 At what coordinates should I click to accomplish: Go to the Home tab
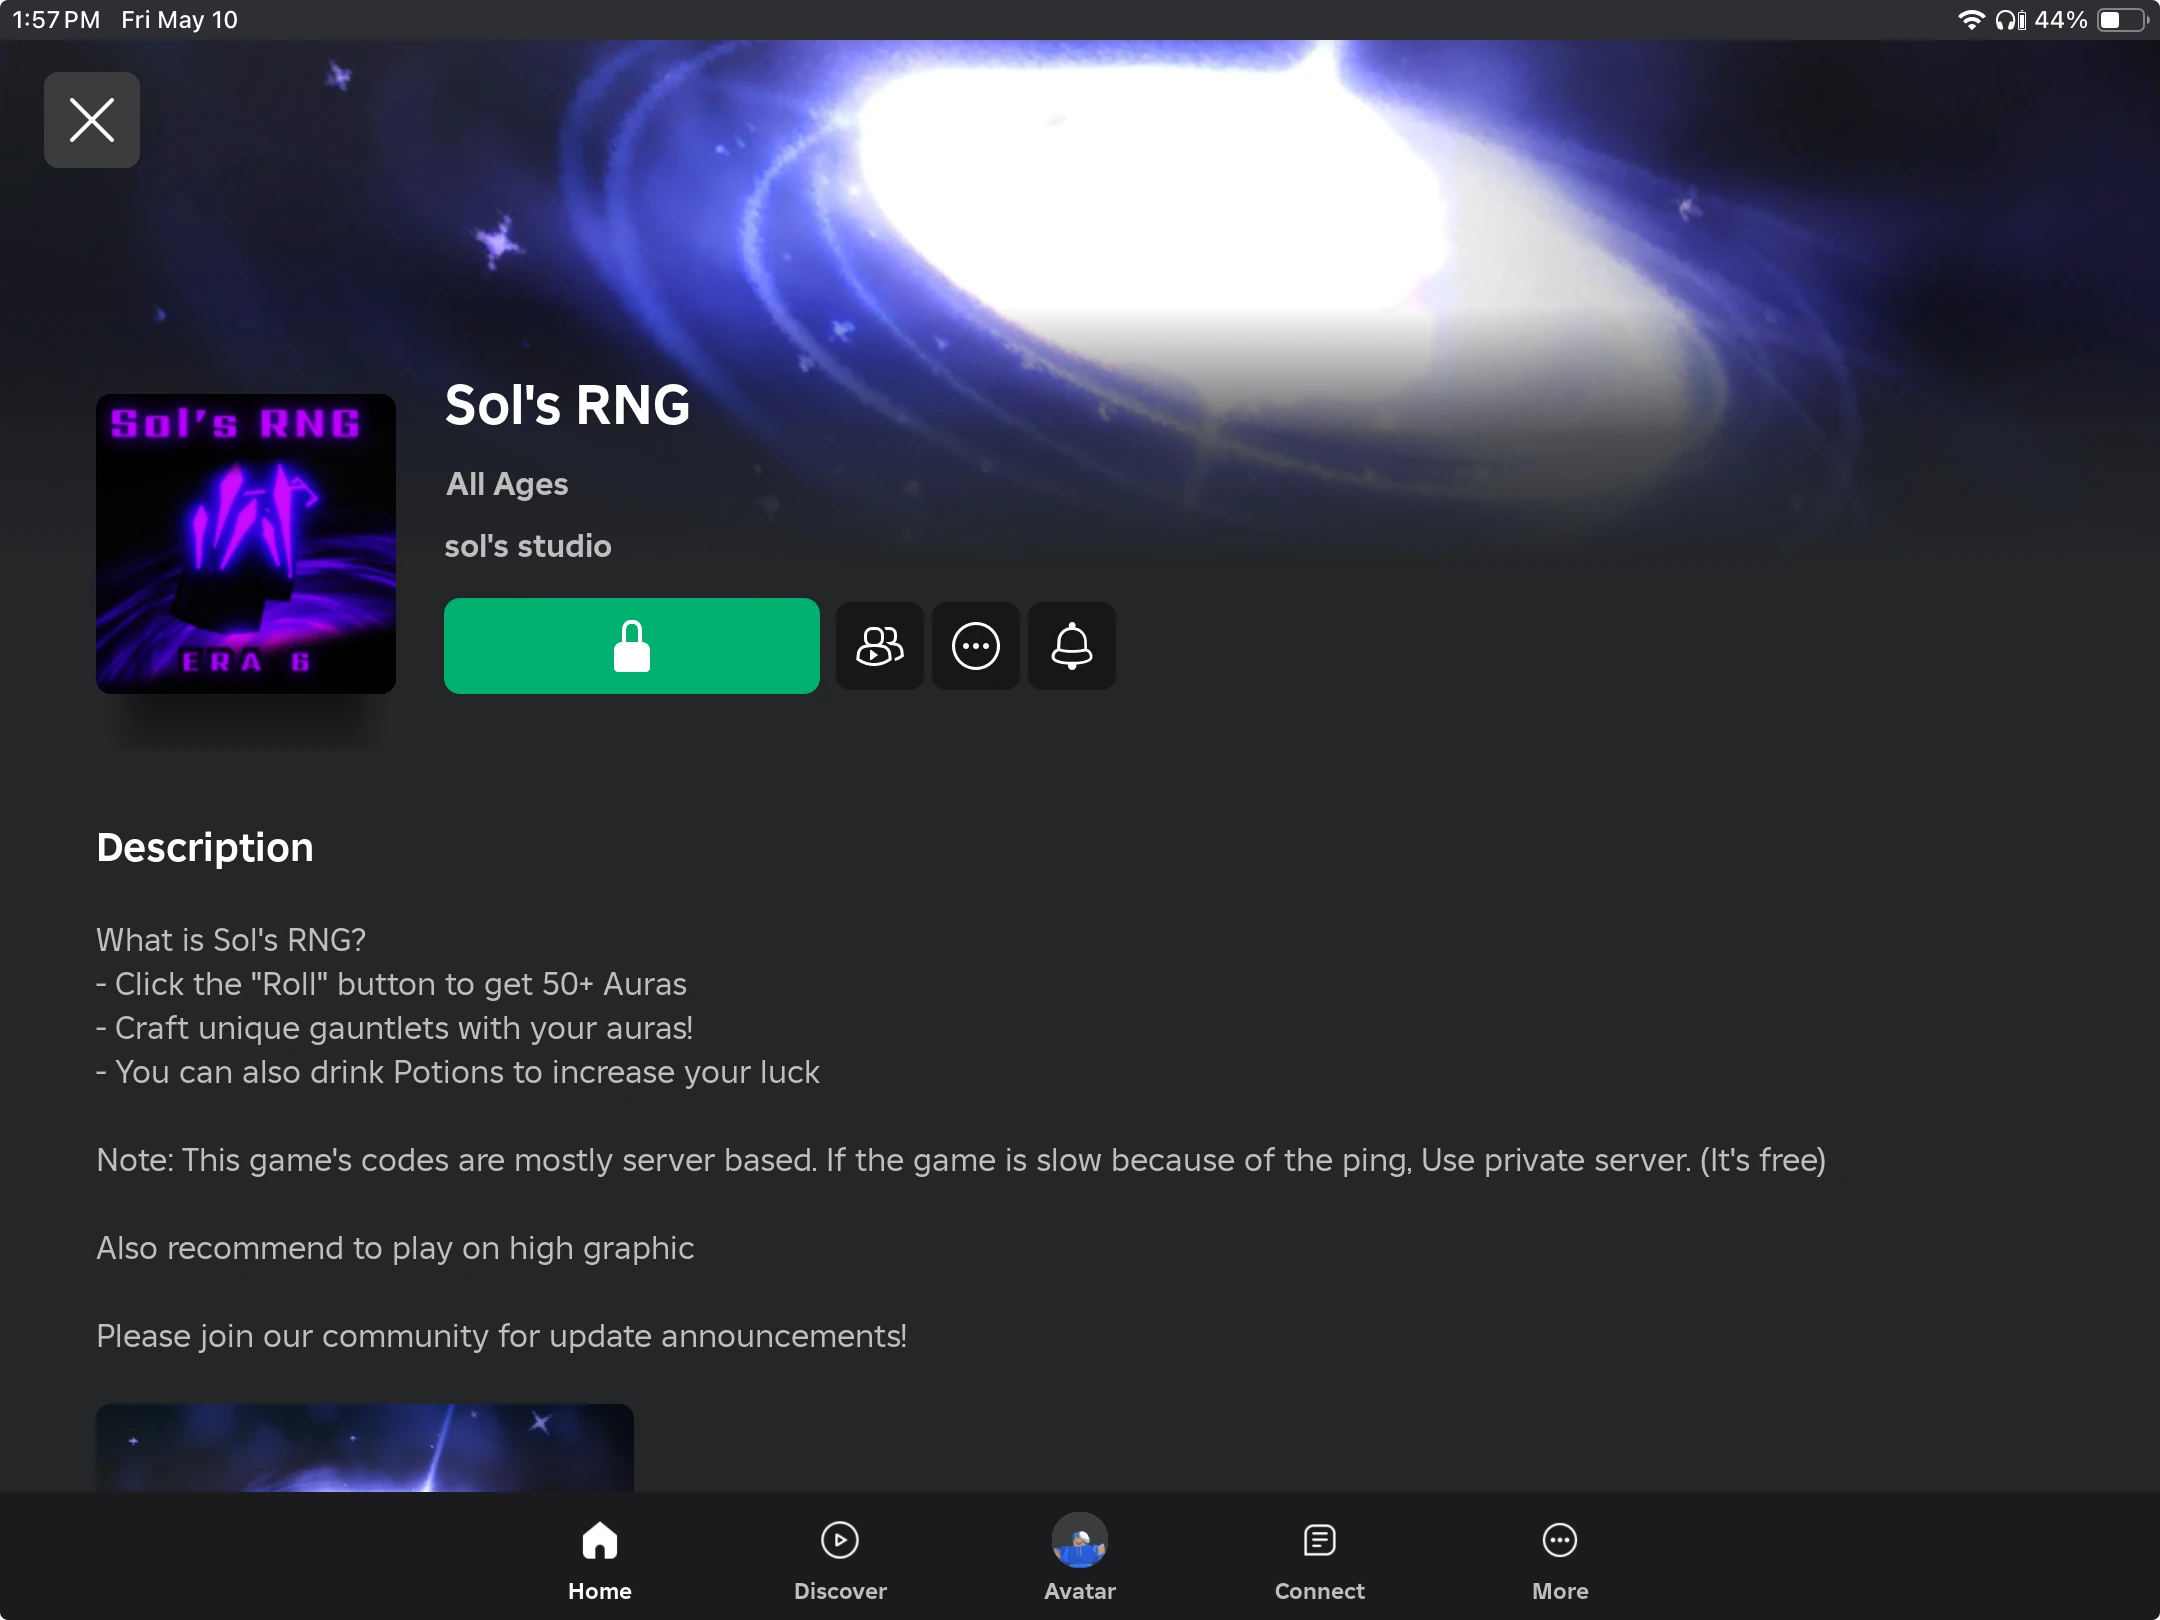tap(600, 1560)
